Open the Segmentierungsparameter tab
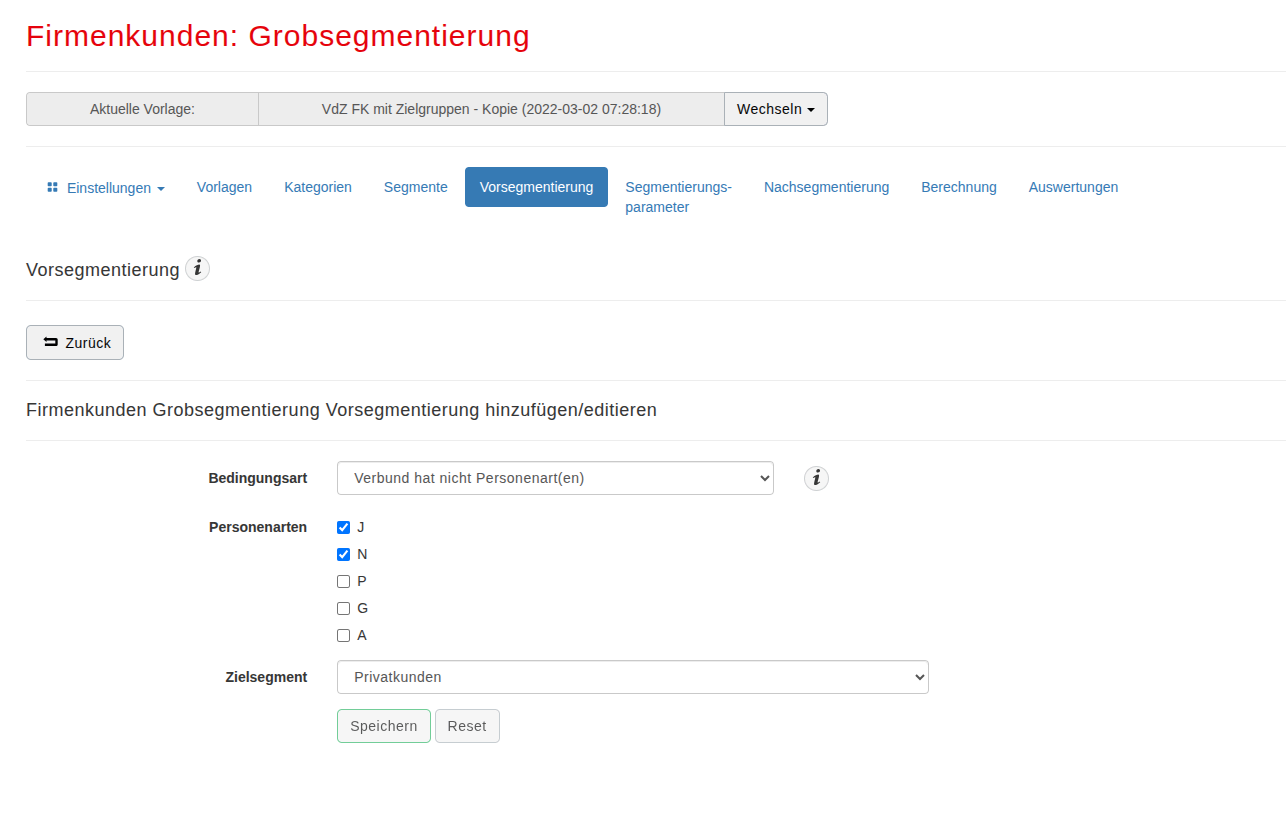 (679, 197)
